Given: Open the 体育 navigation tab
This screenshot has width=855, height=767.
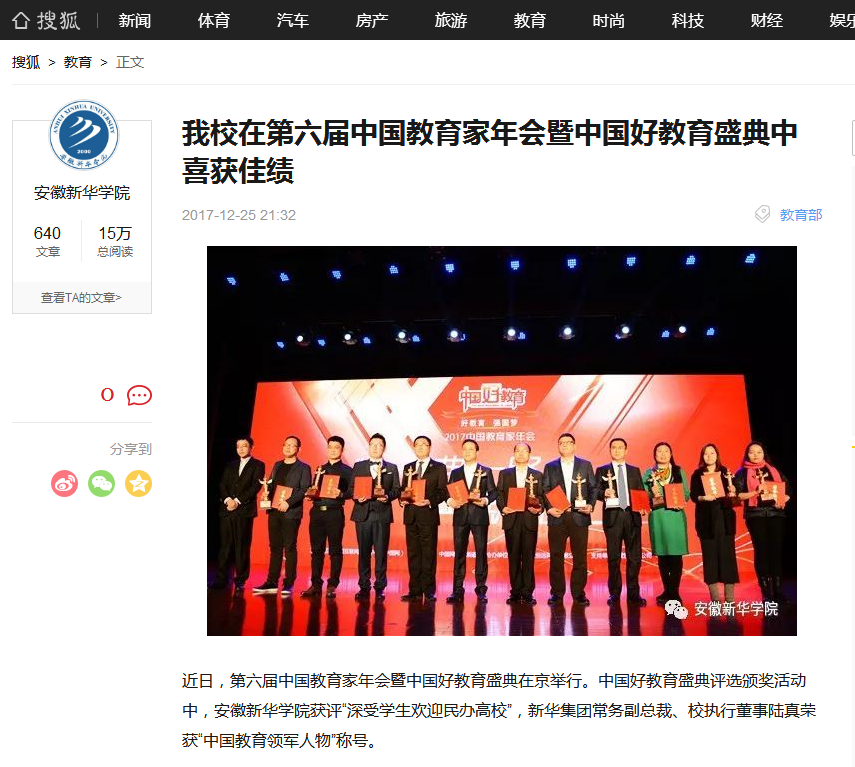Looking at the screenshot, I should coord(214,21).
